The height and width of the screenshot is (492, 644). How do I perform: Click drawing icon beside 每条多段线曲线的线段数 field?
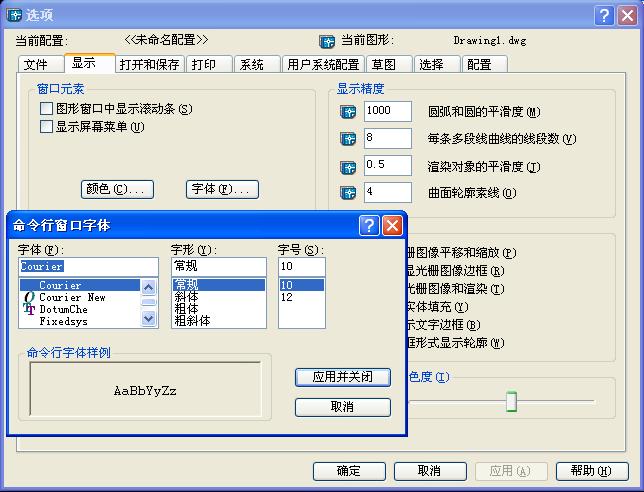[x=348, y=139]
